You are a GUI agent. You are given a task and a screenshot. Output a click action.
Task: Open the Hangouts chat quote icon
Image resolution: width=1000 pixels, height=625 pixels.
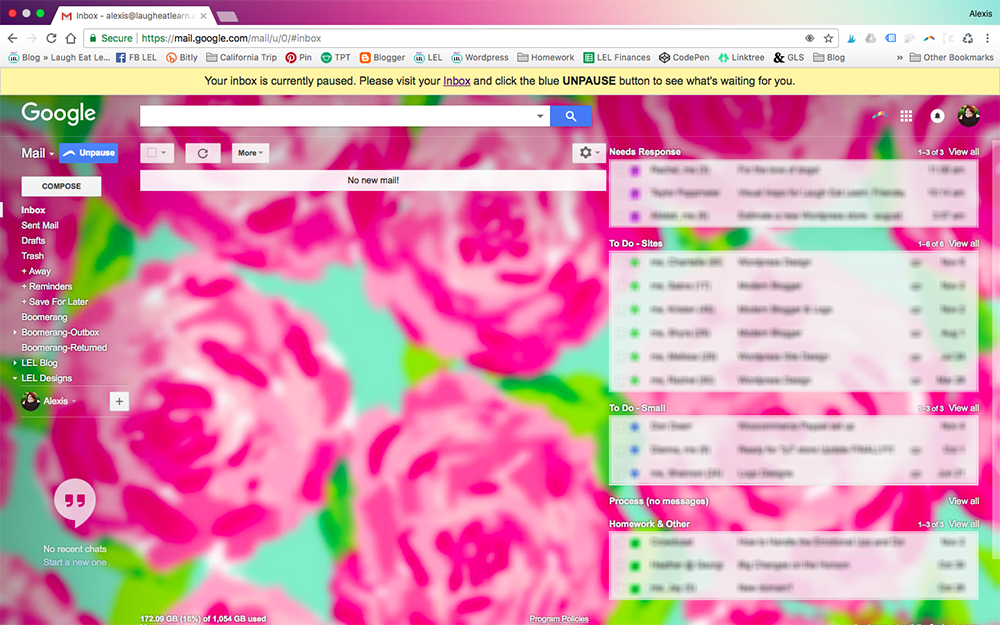[75, 499]
